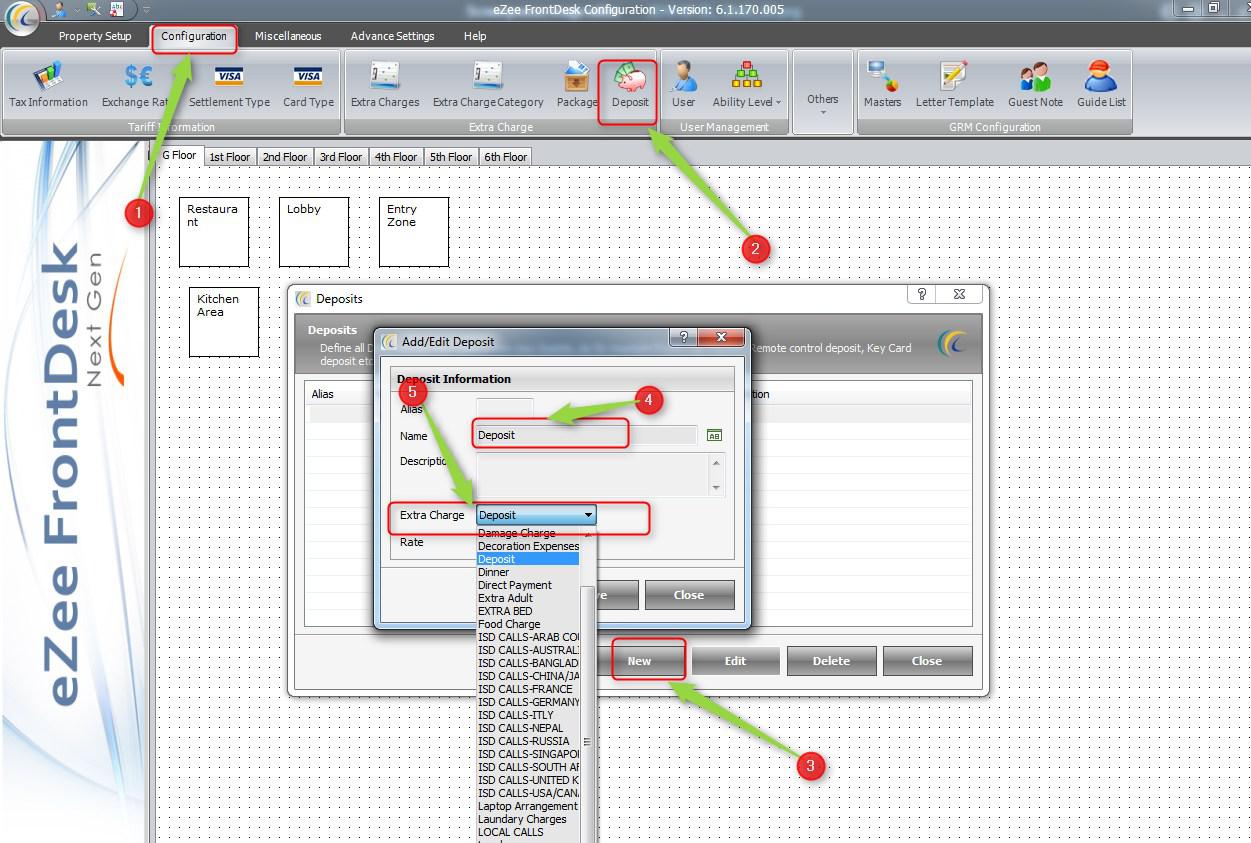Click the tools icon in quick access toolbar
The width and height of the screenshot is (1251, 843).
click(x=94, y=9)
